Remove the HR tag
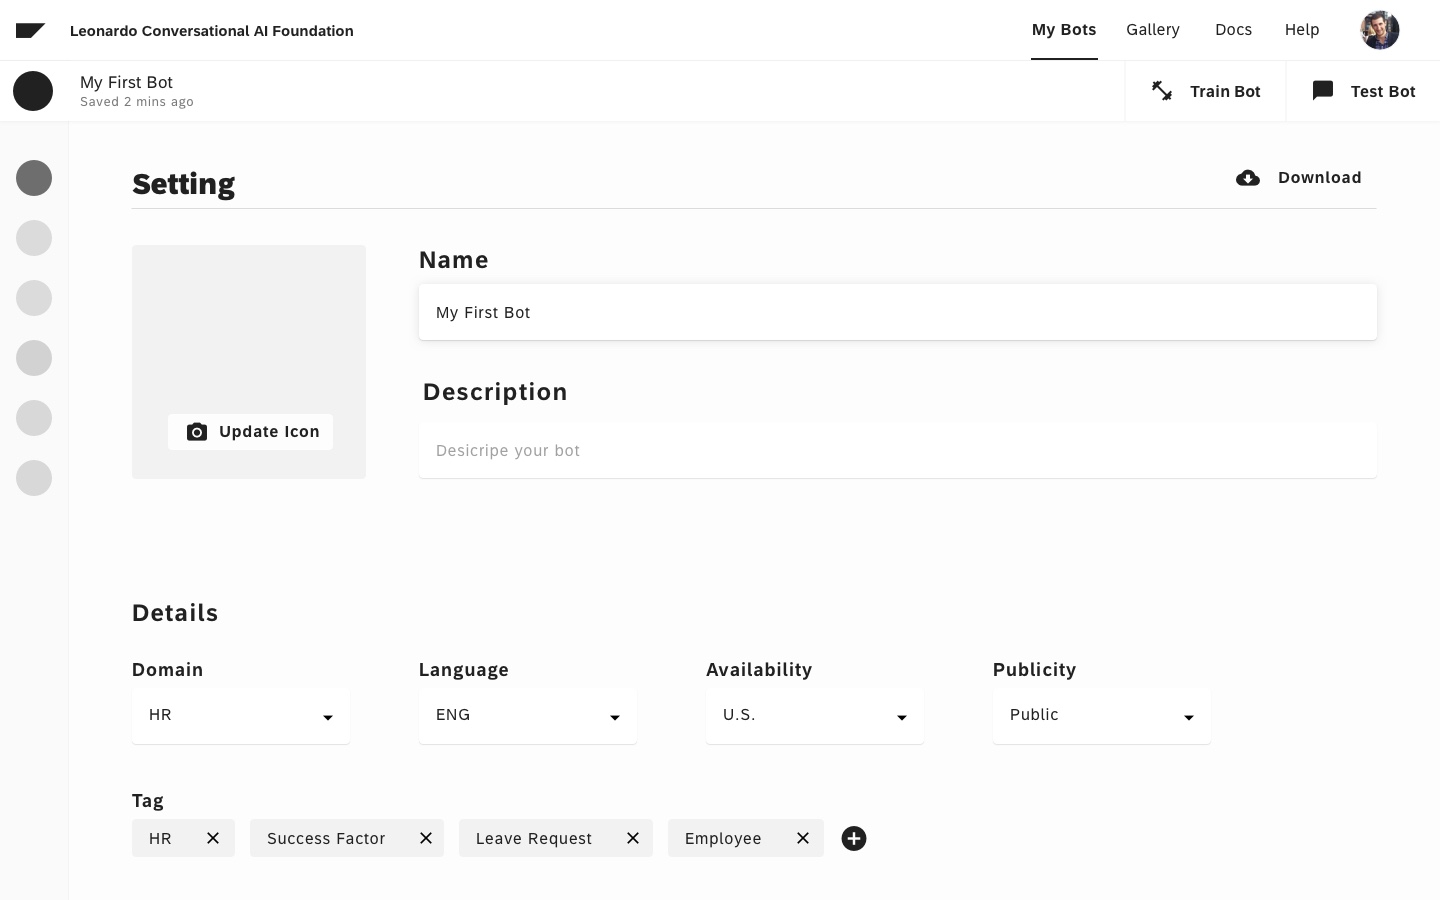Viewport: 1440px width, 900px height. (213, 838)
